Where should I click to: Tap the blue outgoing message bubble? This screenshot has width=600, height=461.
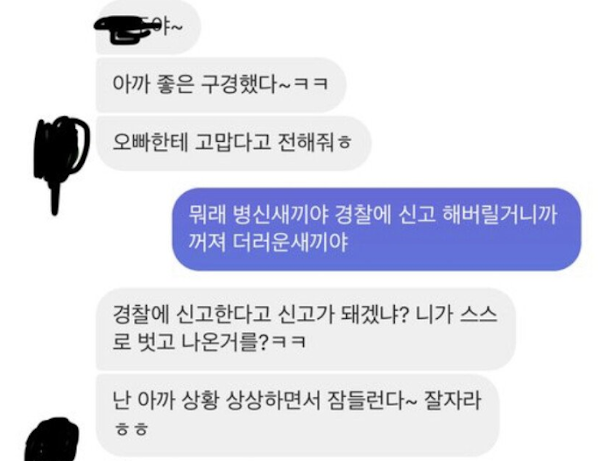377,229
